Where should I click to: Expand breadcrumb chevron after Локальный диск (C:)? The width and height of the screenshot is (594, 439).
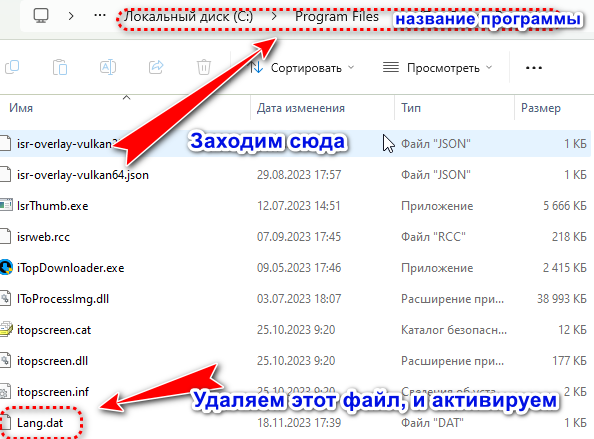pos(274,16)
